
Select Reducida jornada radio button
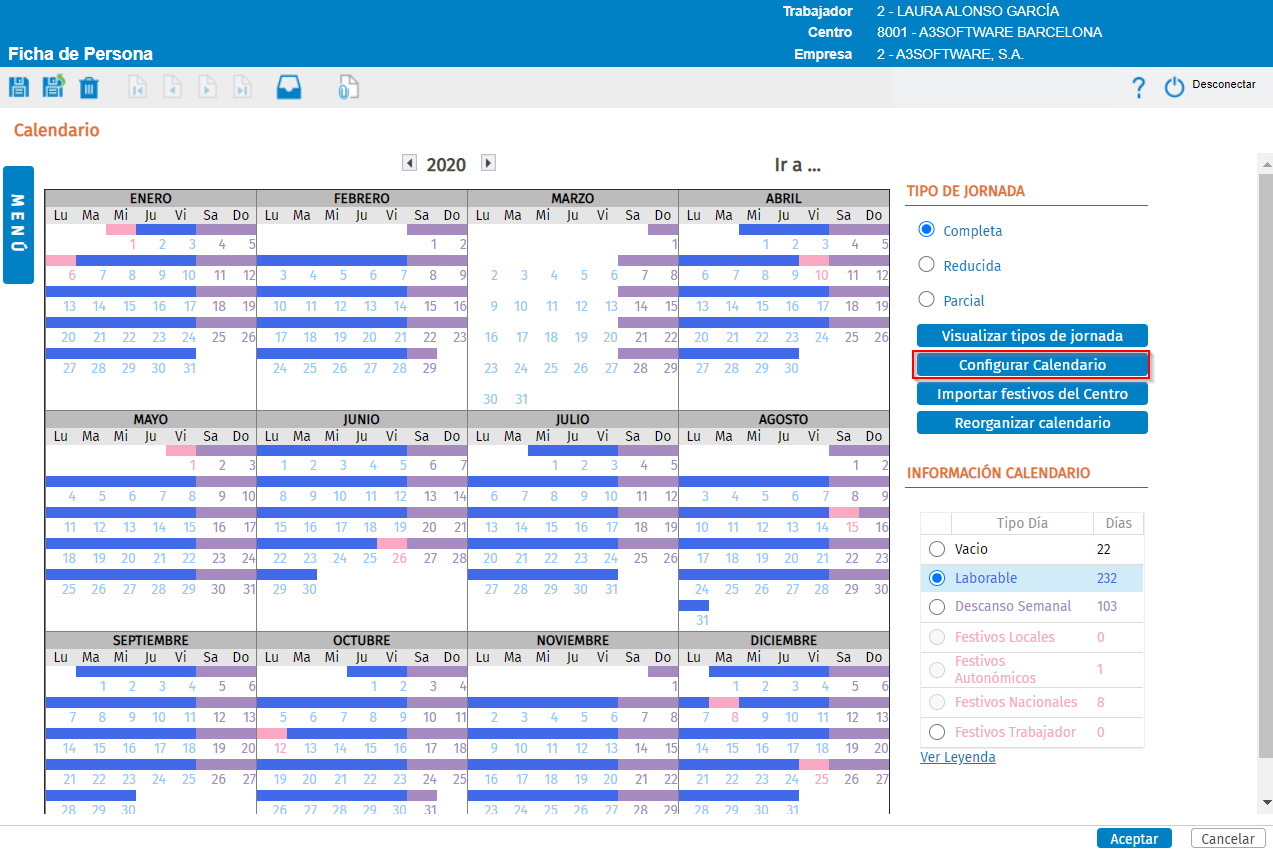(x=926, y=265)
